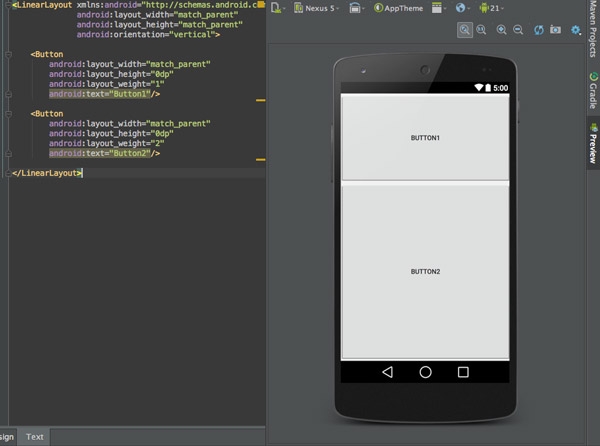Open the configuration file dropdown

(x=278, y=8)
